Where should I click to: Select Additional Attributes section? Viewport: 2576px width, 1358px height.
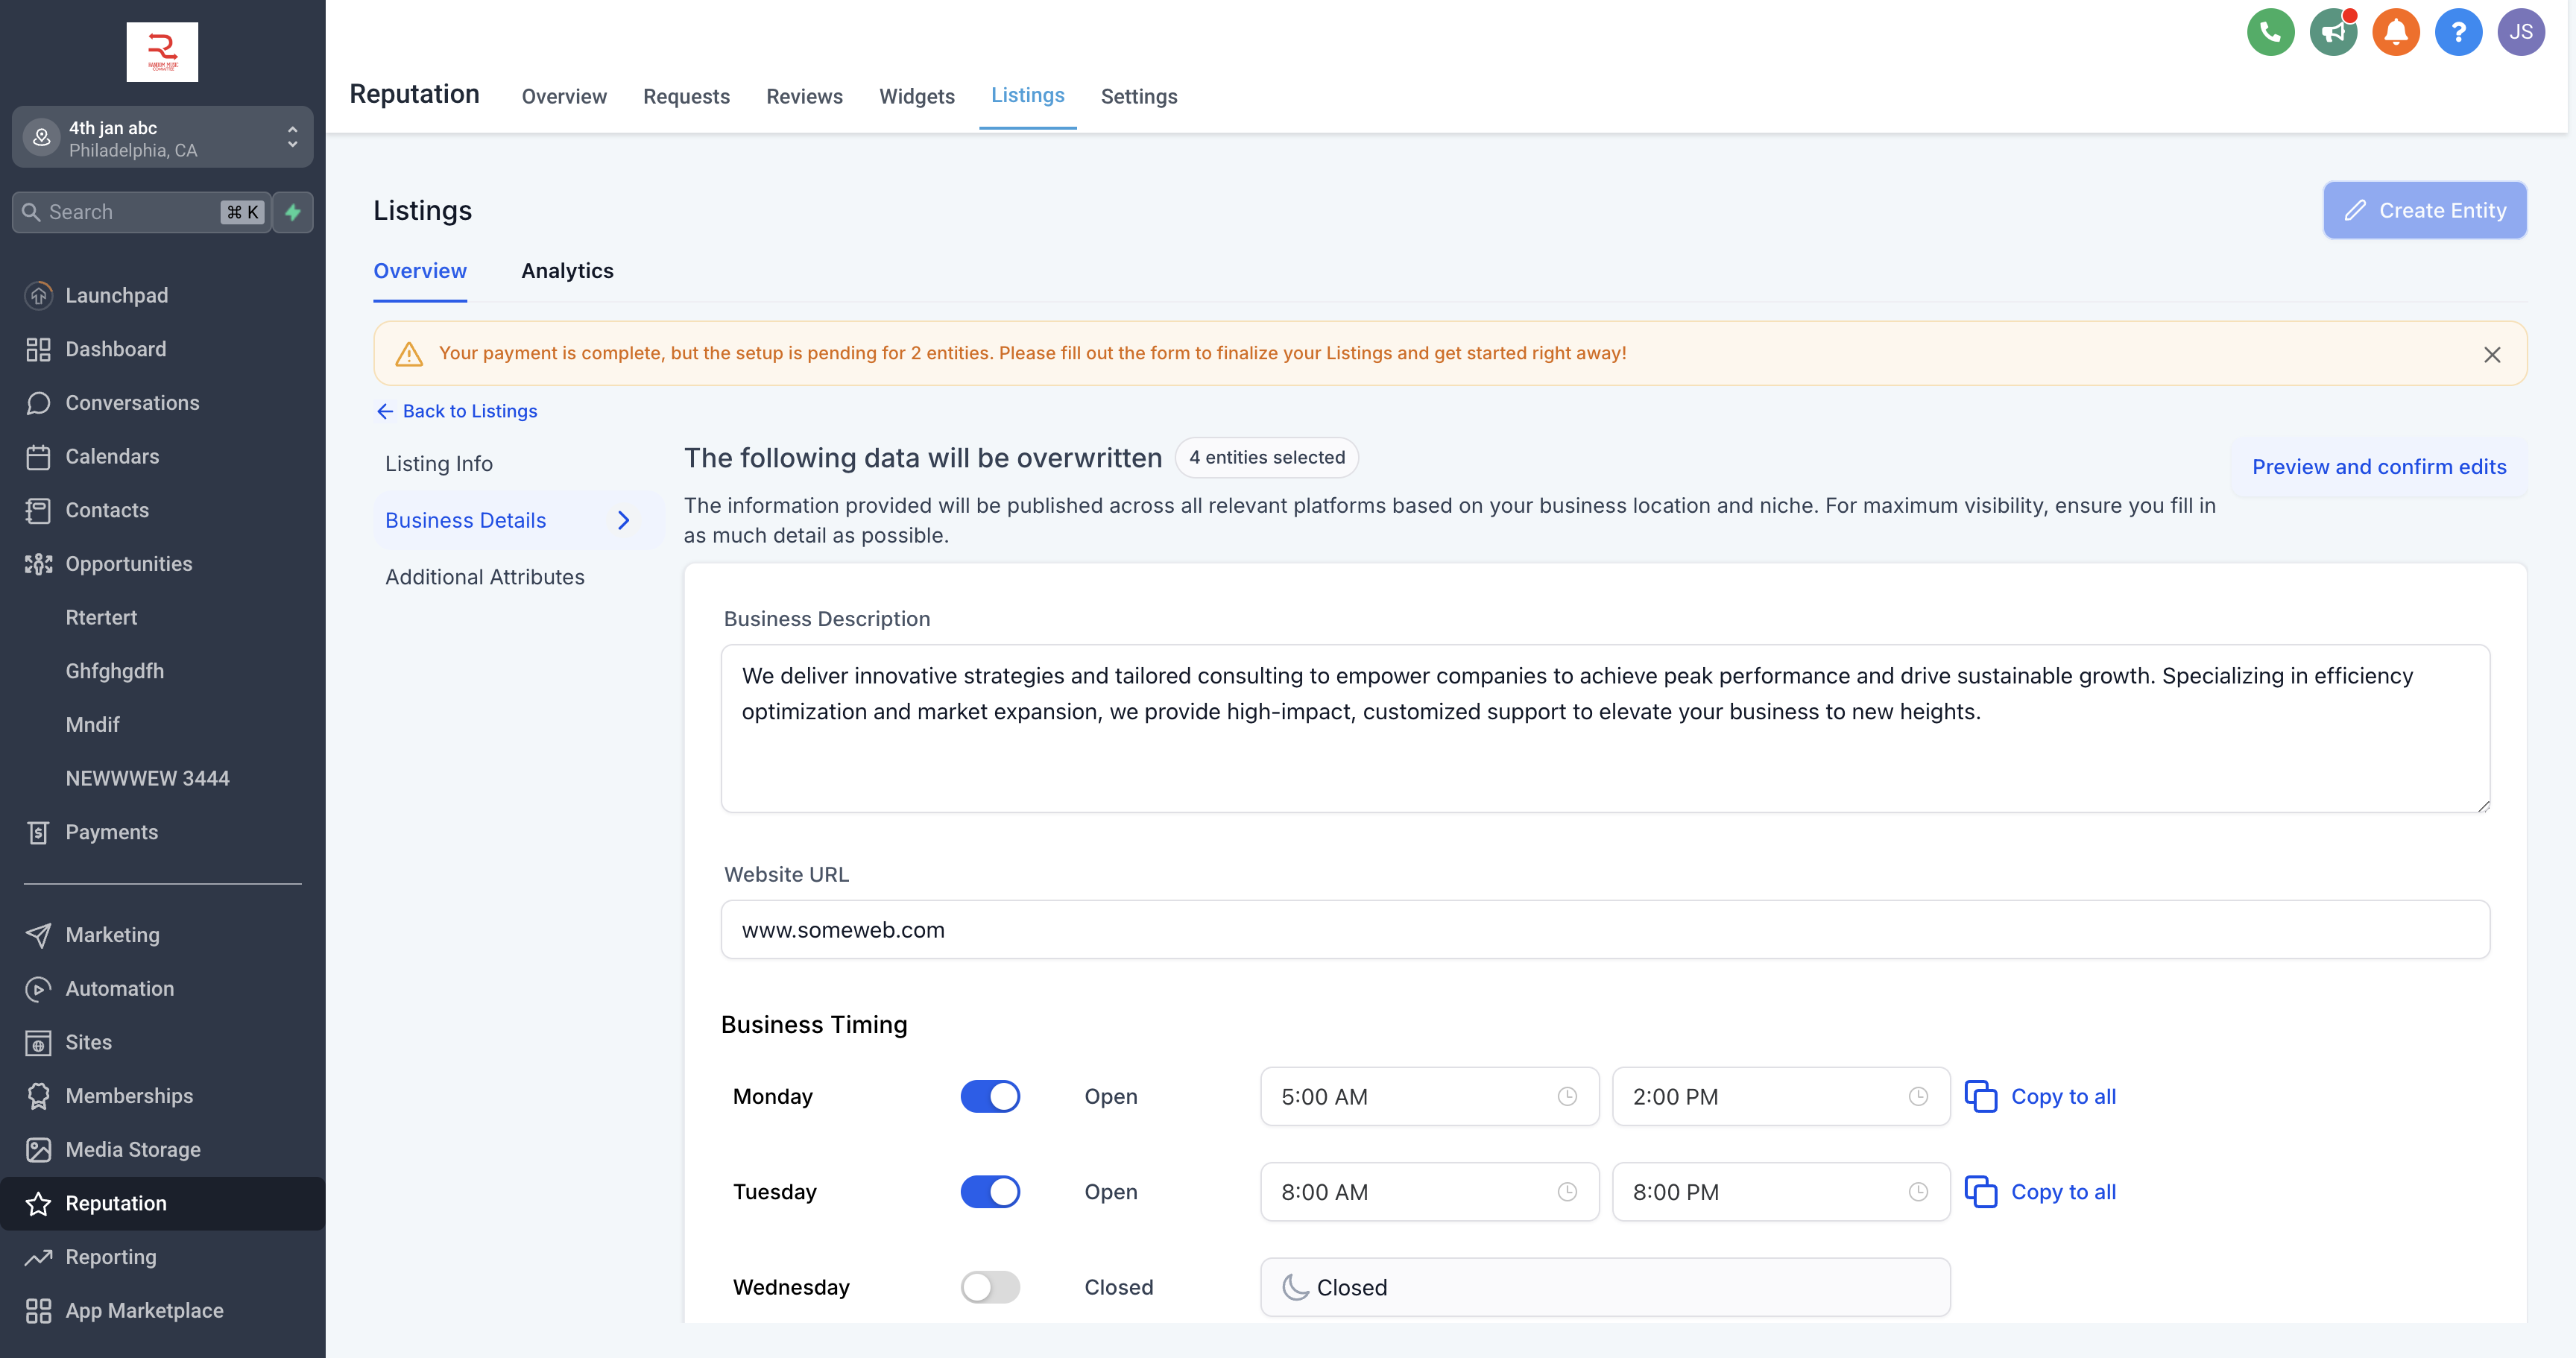click(485, 577)
